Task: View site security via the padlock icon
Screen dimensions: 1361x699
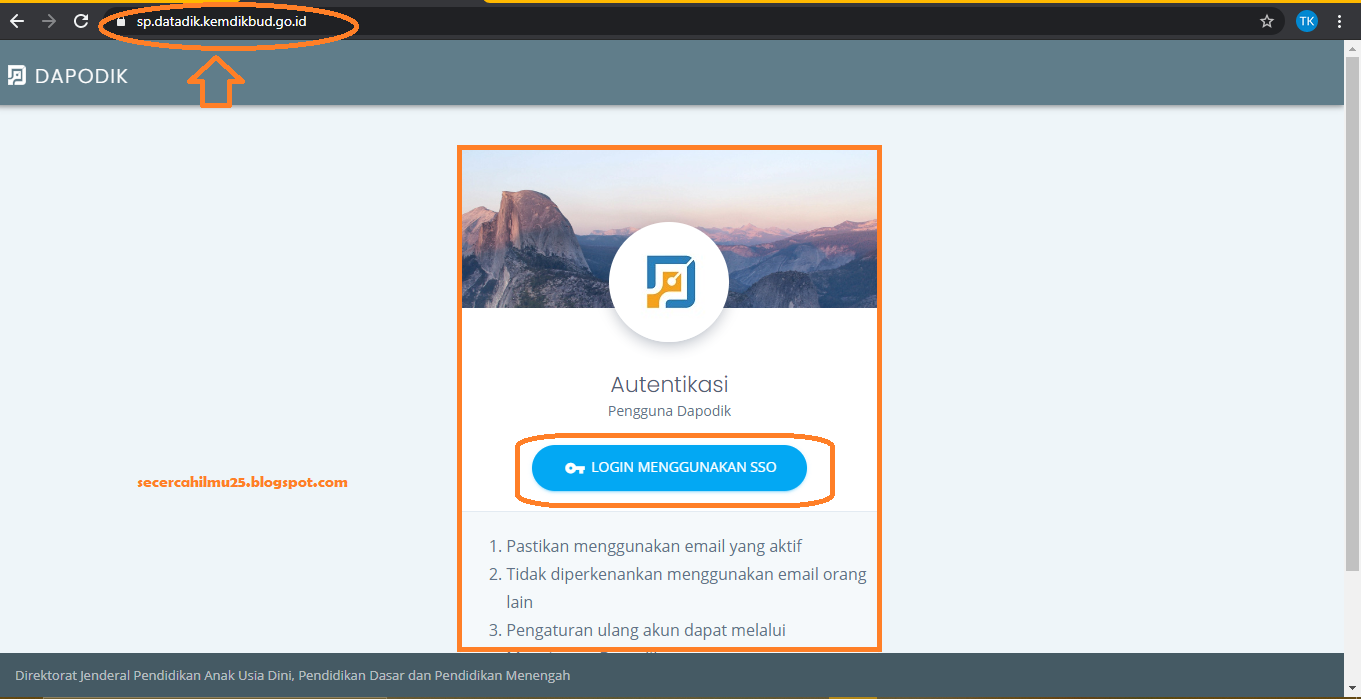Action: (x=121, y=21)
